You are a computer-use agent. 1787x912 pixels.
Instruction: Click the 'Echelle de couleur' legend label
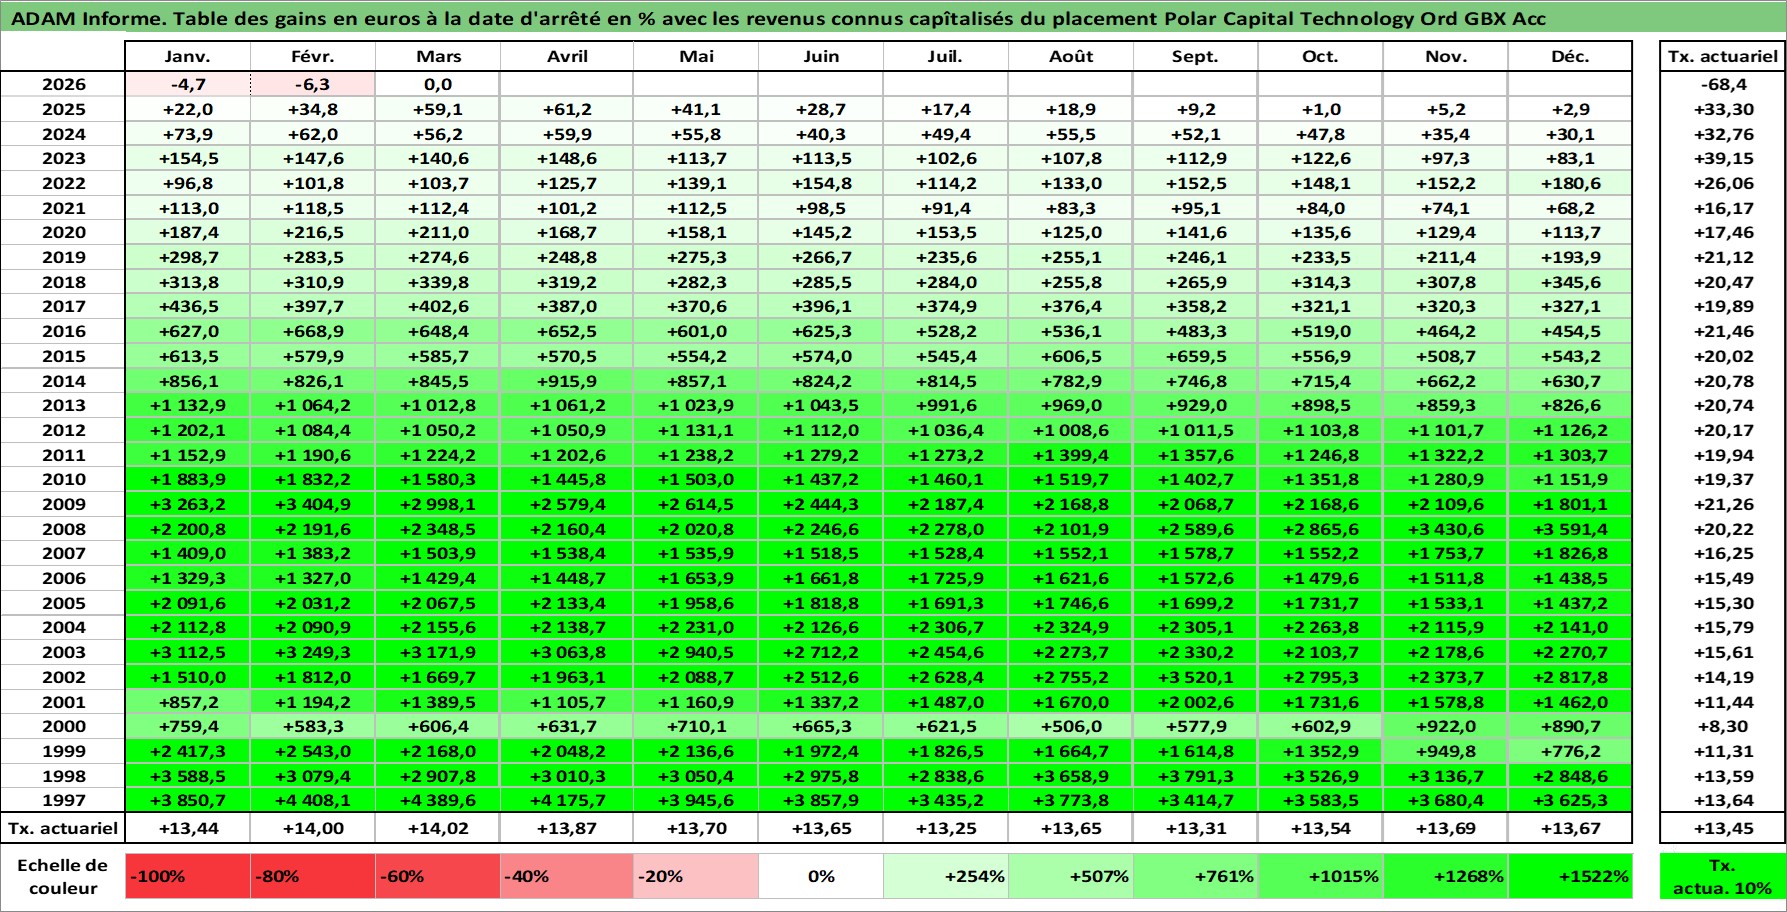[x=63, y=876]
